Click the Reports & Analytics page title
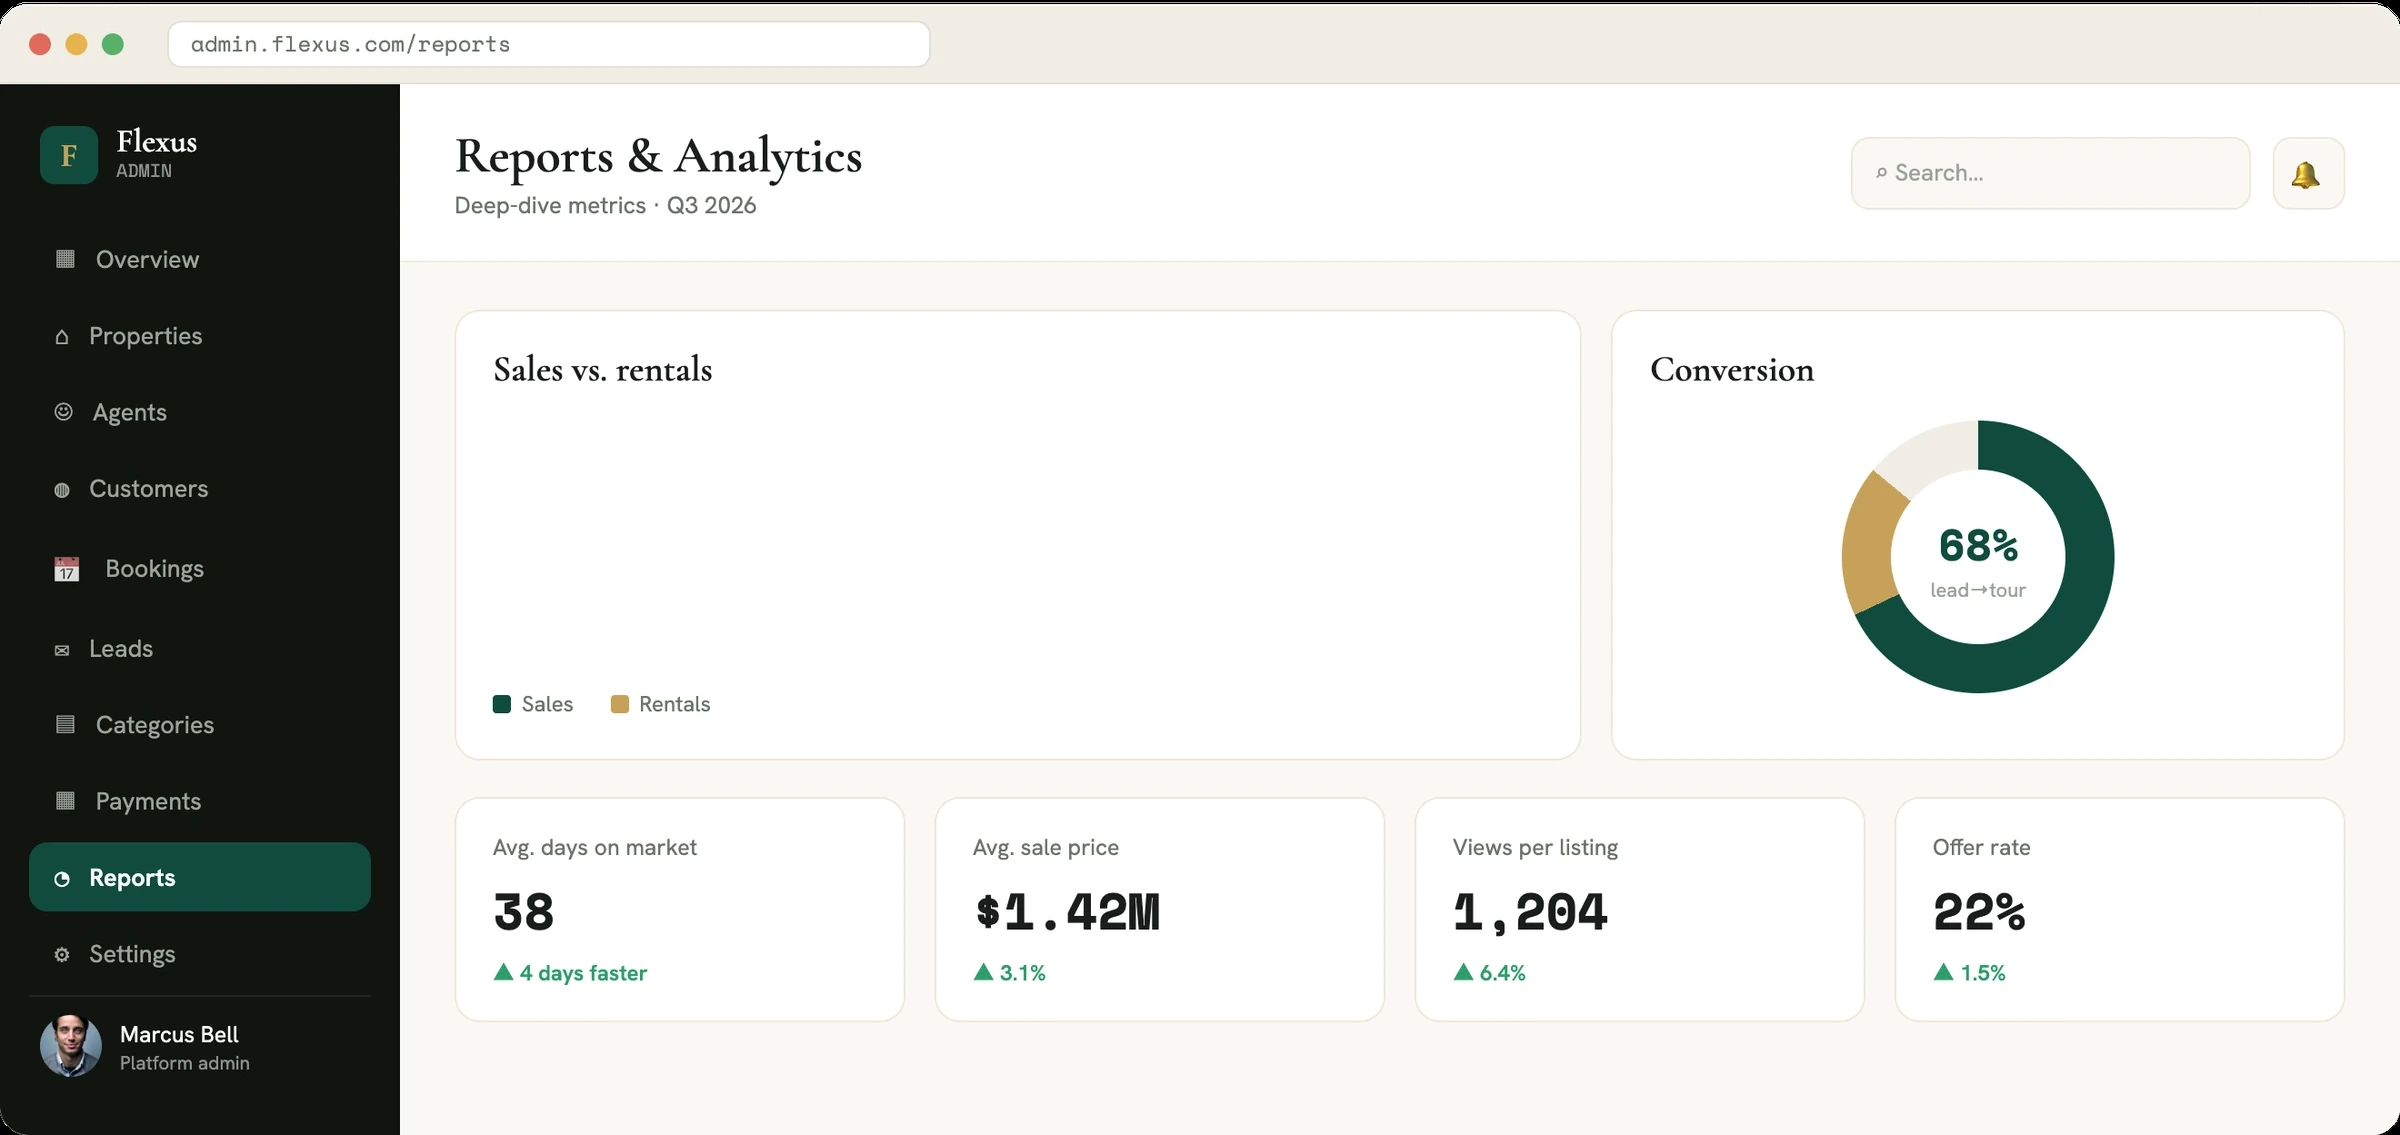Image resolution: width=2400 pixels, height=1135 pixels. (658, 157)
